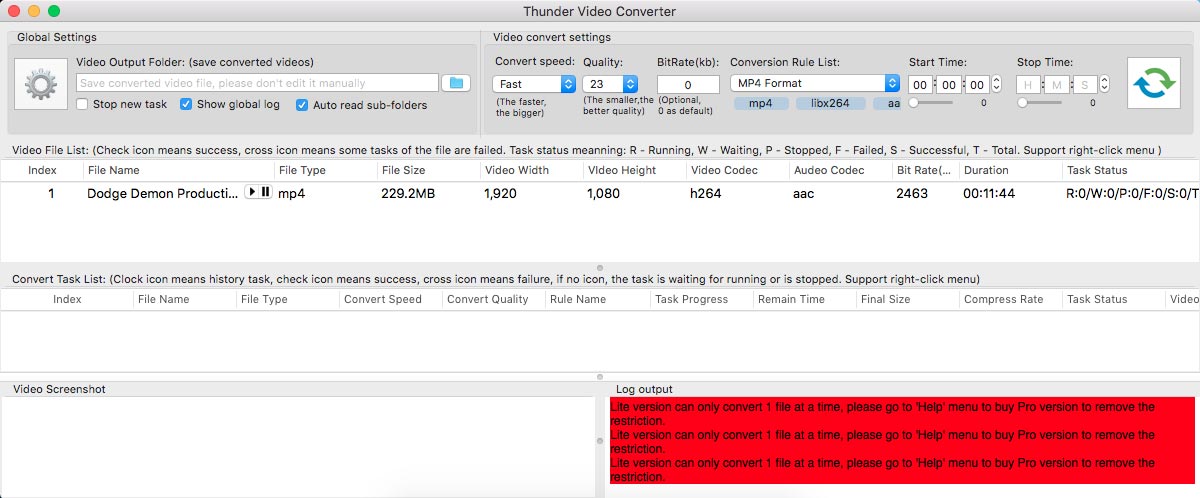This screenshot has height=498, width=1200.
Task: Toggle Auto read sub-folders checkbox
Action: [x=302, y=105]
